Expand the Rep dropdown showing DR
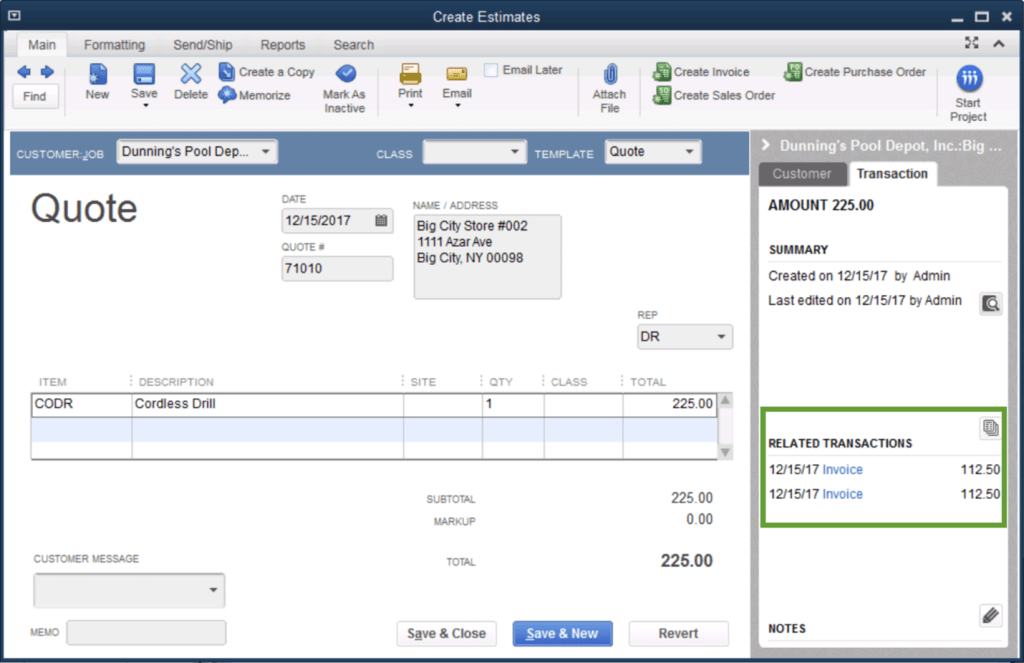The image size is (1024, 663). (720, 337)
